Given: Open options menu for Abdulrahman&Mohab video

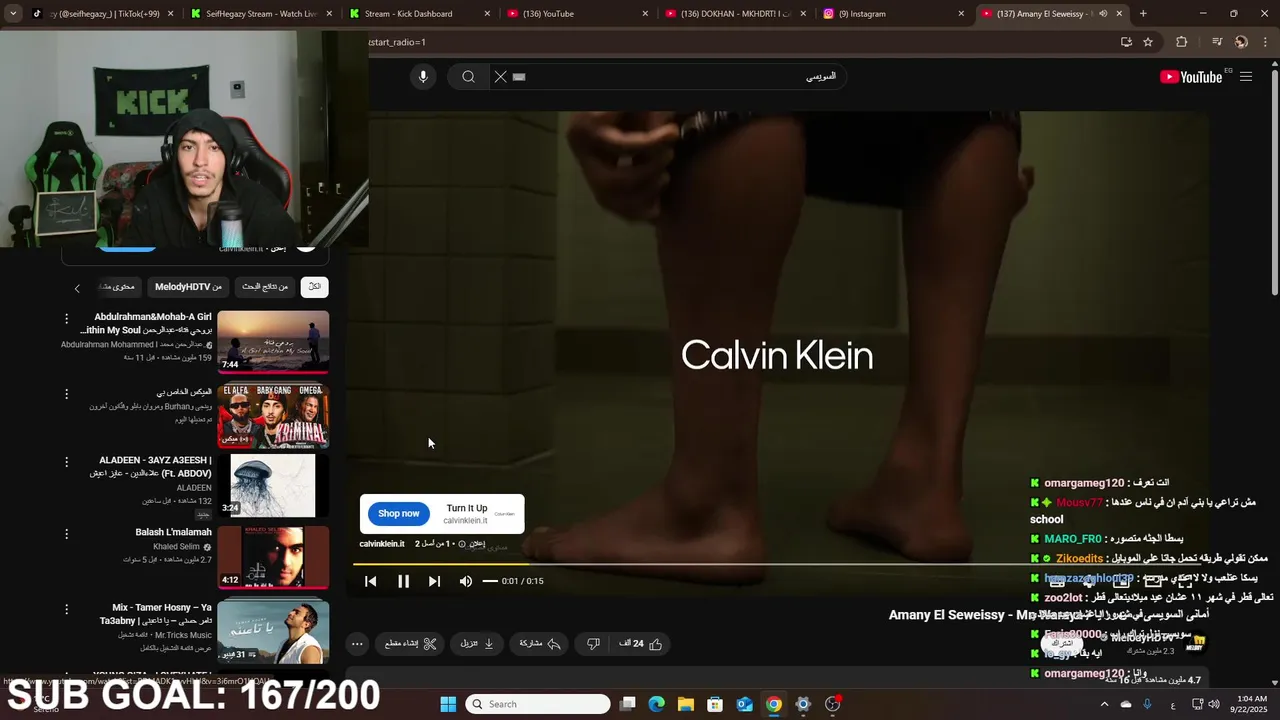Looking at the screenshot, I should 67,319.
